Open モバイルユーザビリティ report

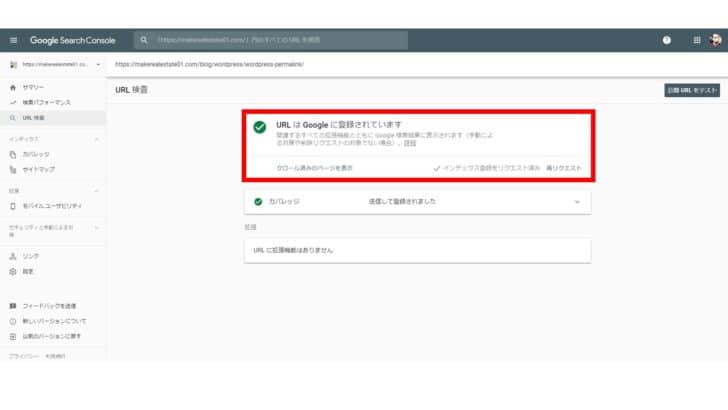point(52,206)
